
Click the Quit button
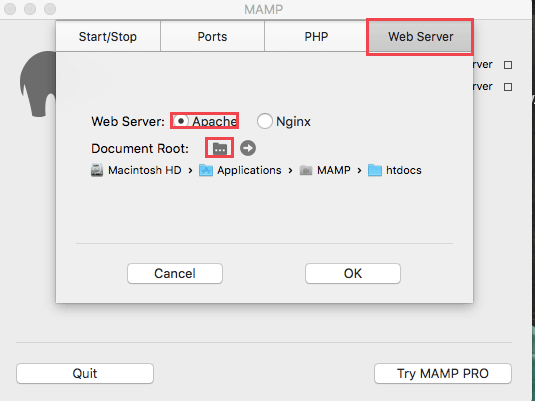pyautogui.click(x=85, y=373)
